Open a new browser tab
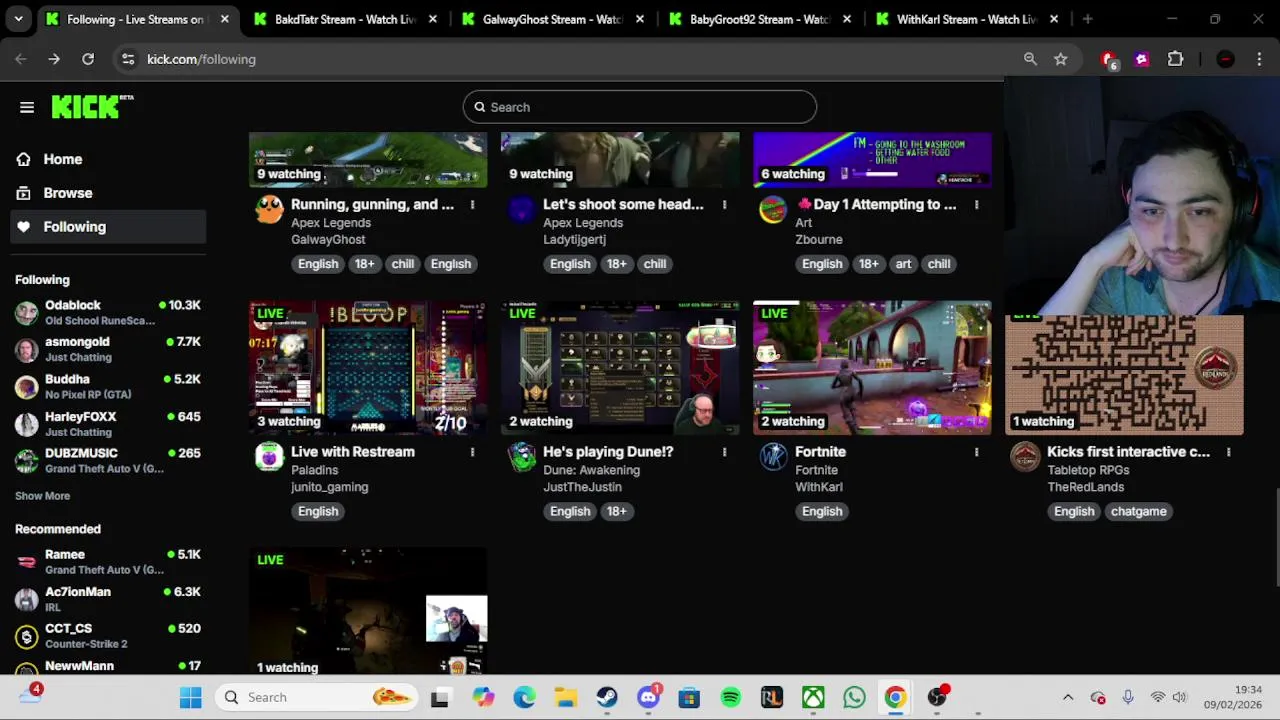Viewport: 1280px width, 720px height. click(1087, 19)
